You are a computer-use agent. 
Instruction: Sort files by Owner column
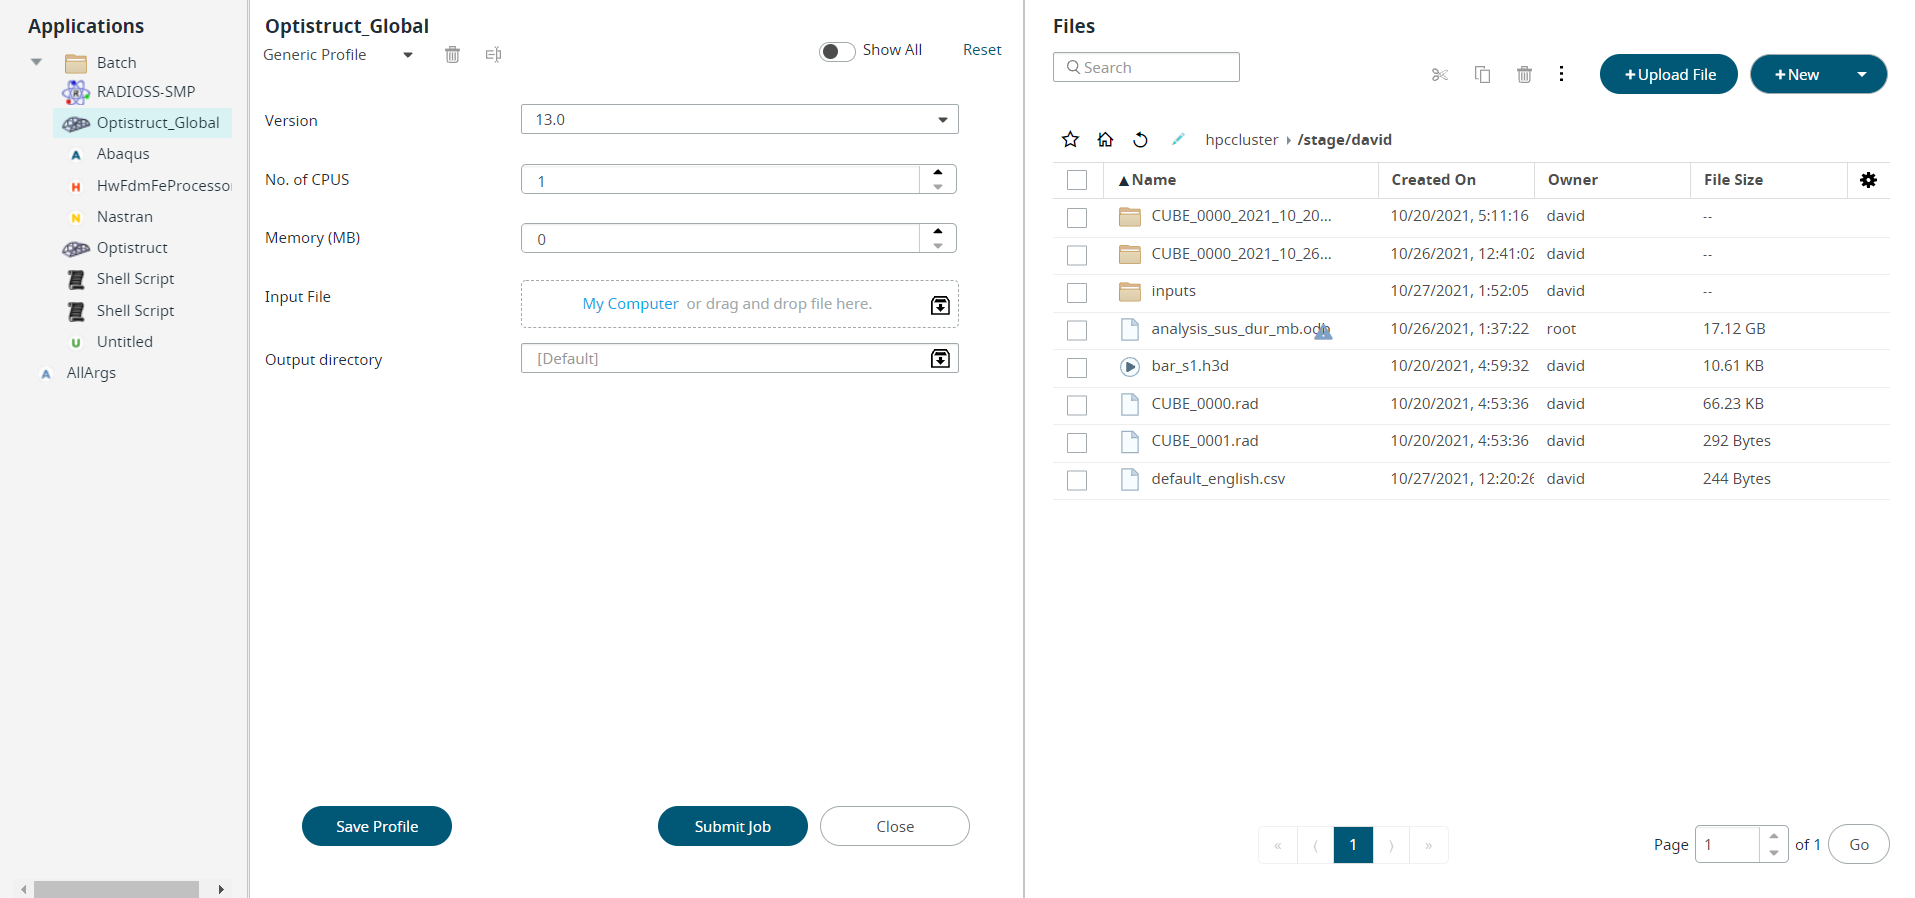(x=1572, y=180)
